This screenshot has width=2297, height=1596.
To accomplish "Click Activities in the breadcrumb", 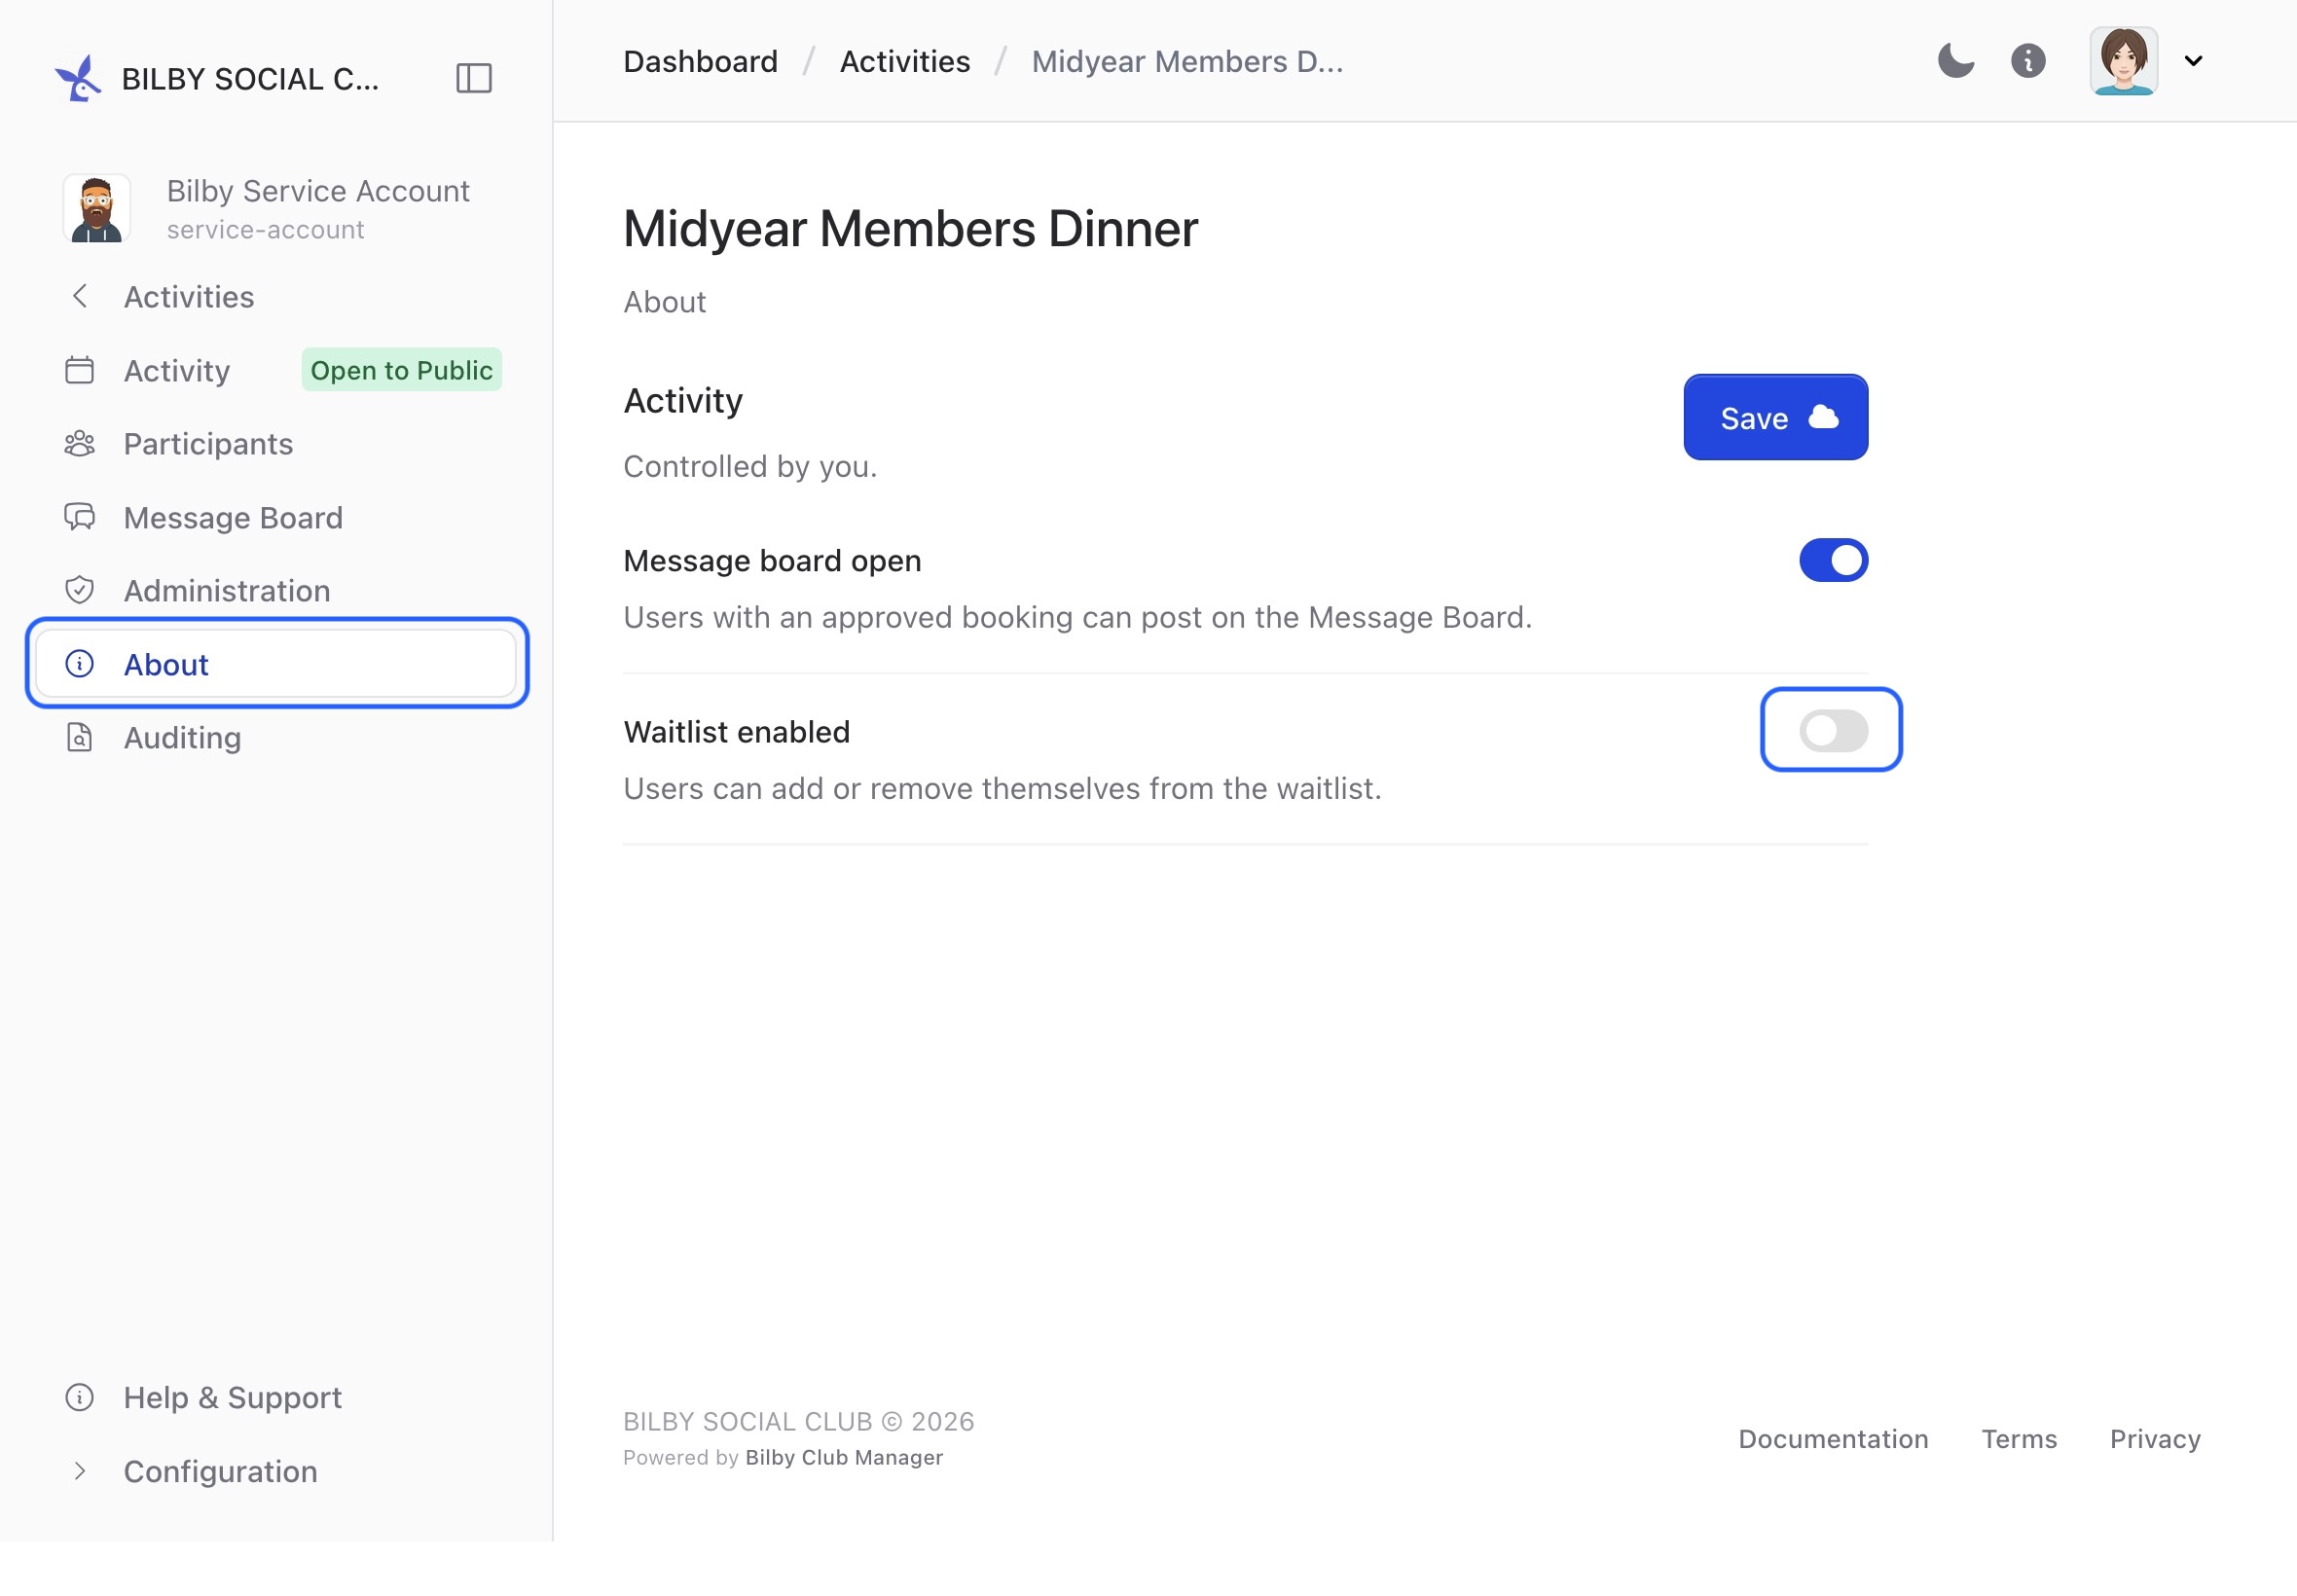I will 904,61.
